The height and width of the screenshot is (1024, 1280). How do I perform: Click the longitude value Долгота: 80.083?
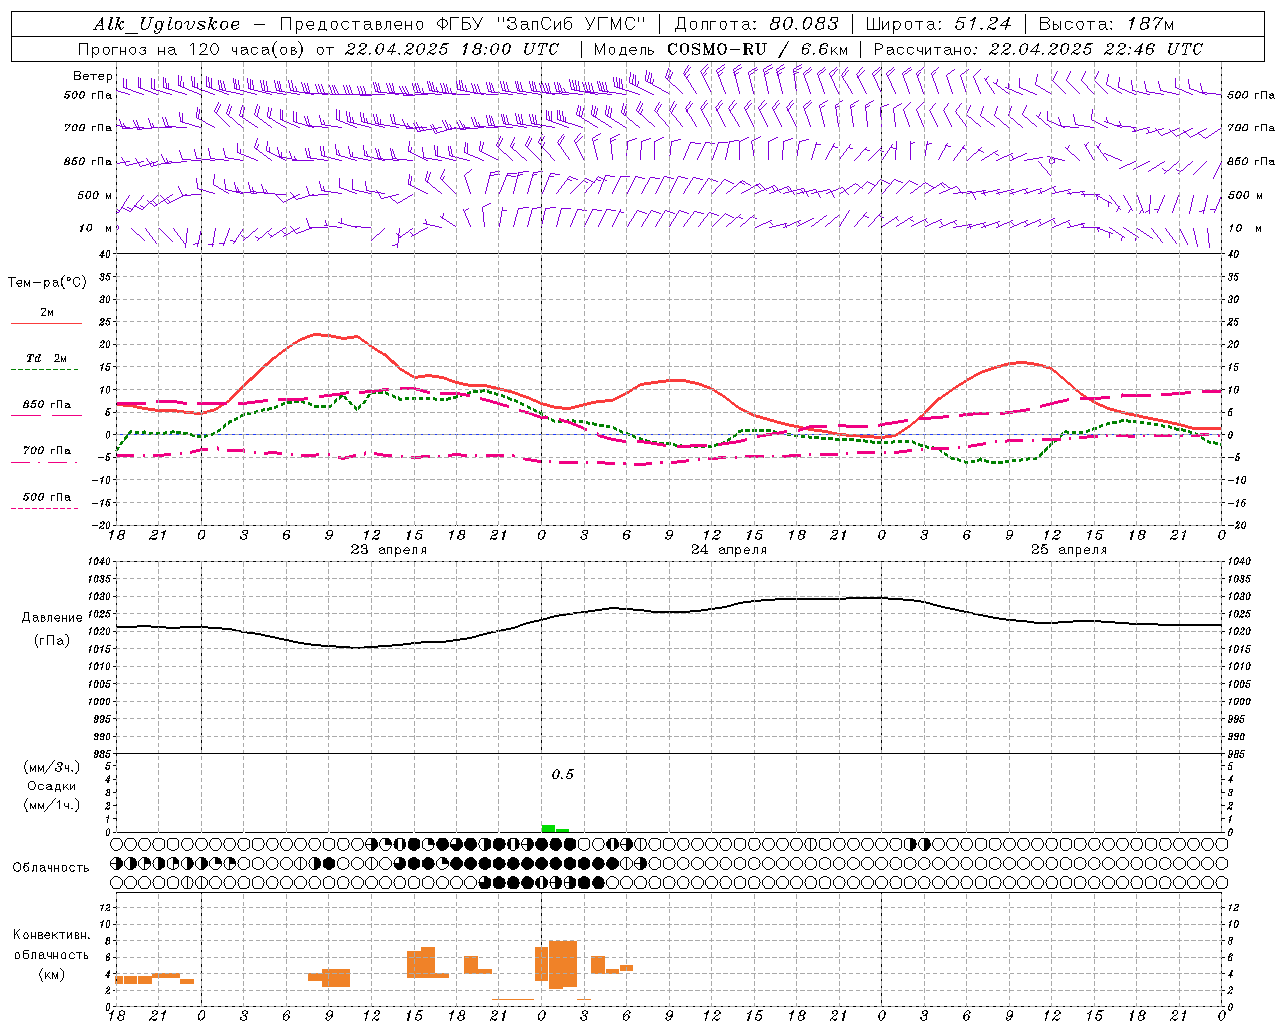click(757, 24)
